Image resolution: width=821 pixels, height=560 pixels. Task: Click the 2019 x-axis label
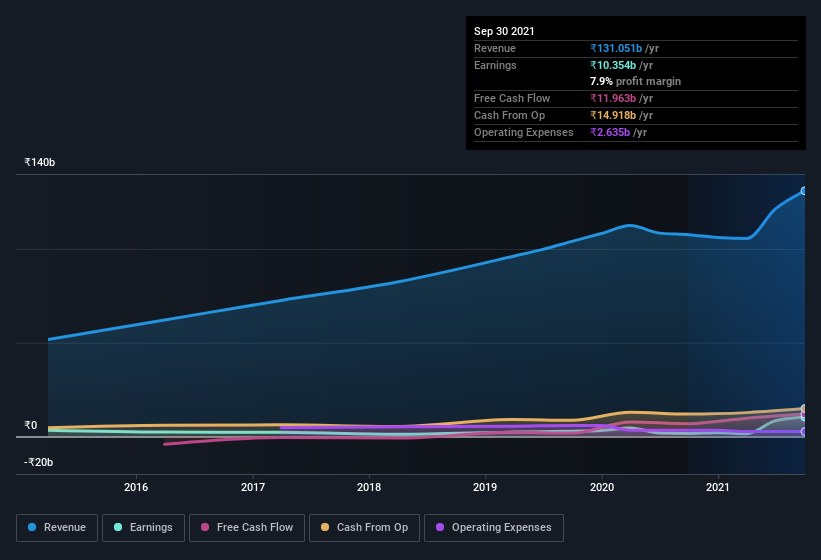(x=485, y=487)
